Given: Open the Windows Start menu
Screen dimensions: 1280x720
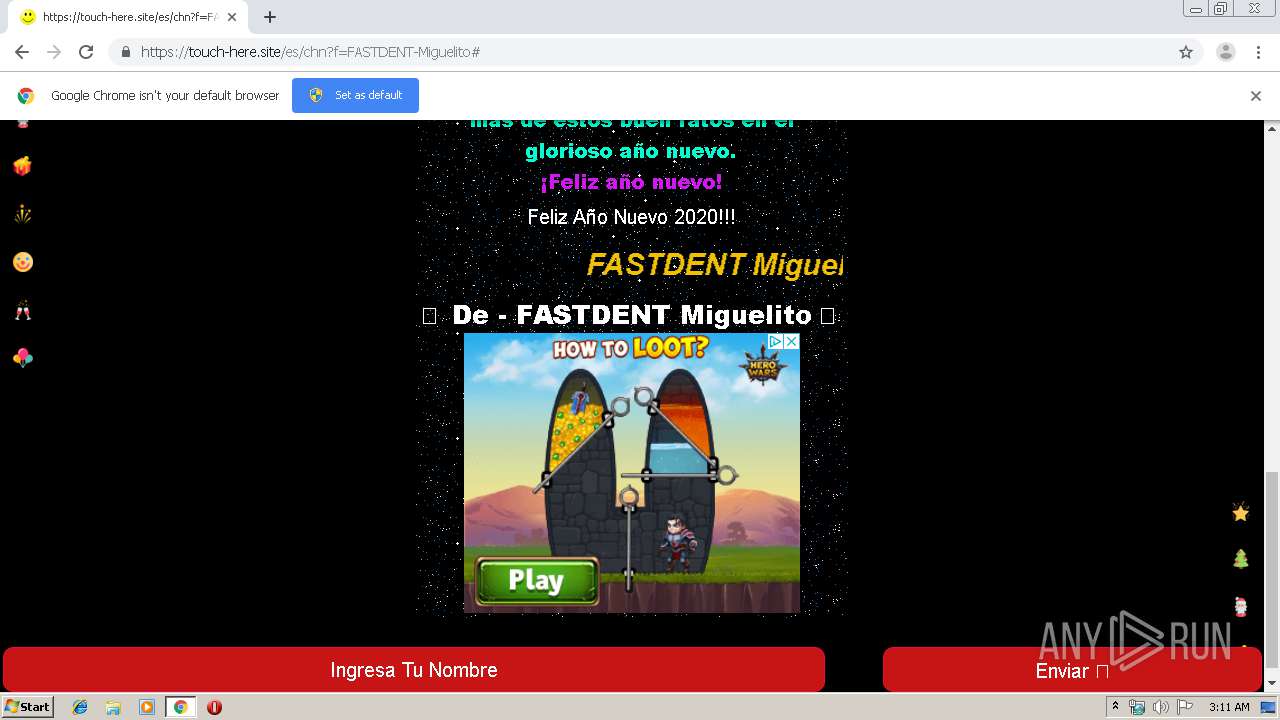Looking at the screenshot, I should click(27, 707).
